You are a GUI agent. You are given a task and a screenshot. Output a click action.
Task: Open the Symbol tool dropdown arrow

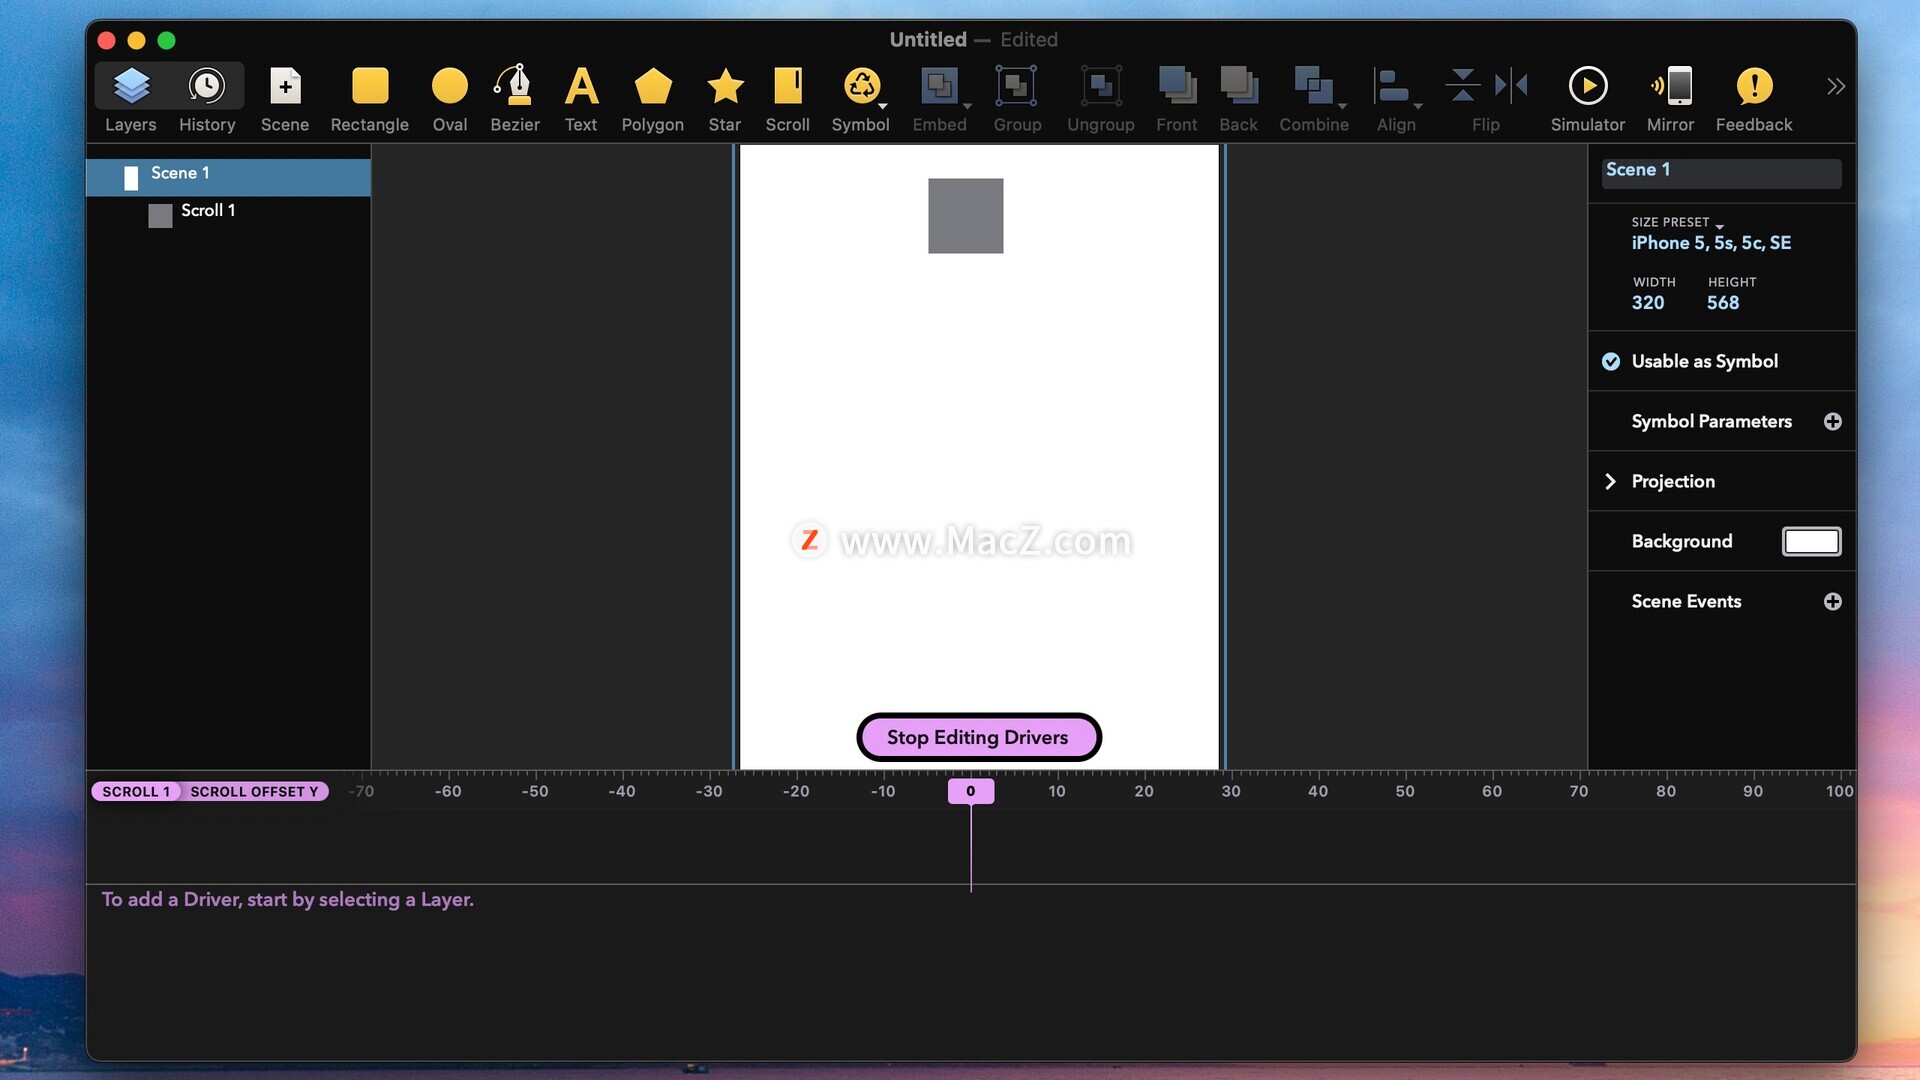883,106
